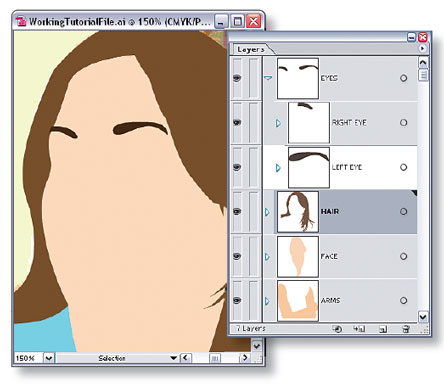The image size is (444, 387).
Task: Select the LEFT EYE thumbnail
Action: coord(309,167)
